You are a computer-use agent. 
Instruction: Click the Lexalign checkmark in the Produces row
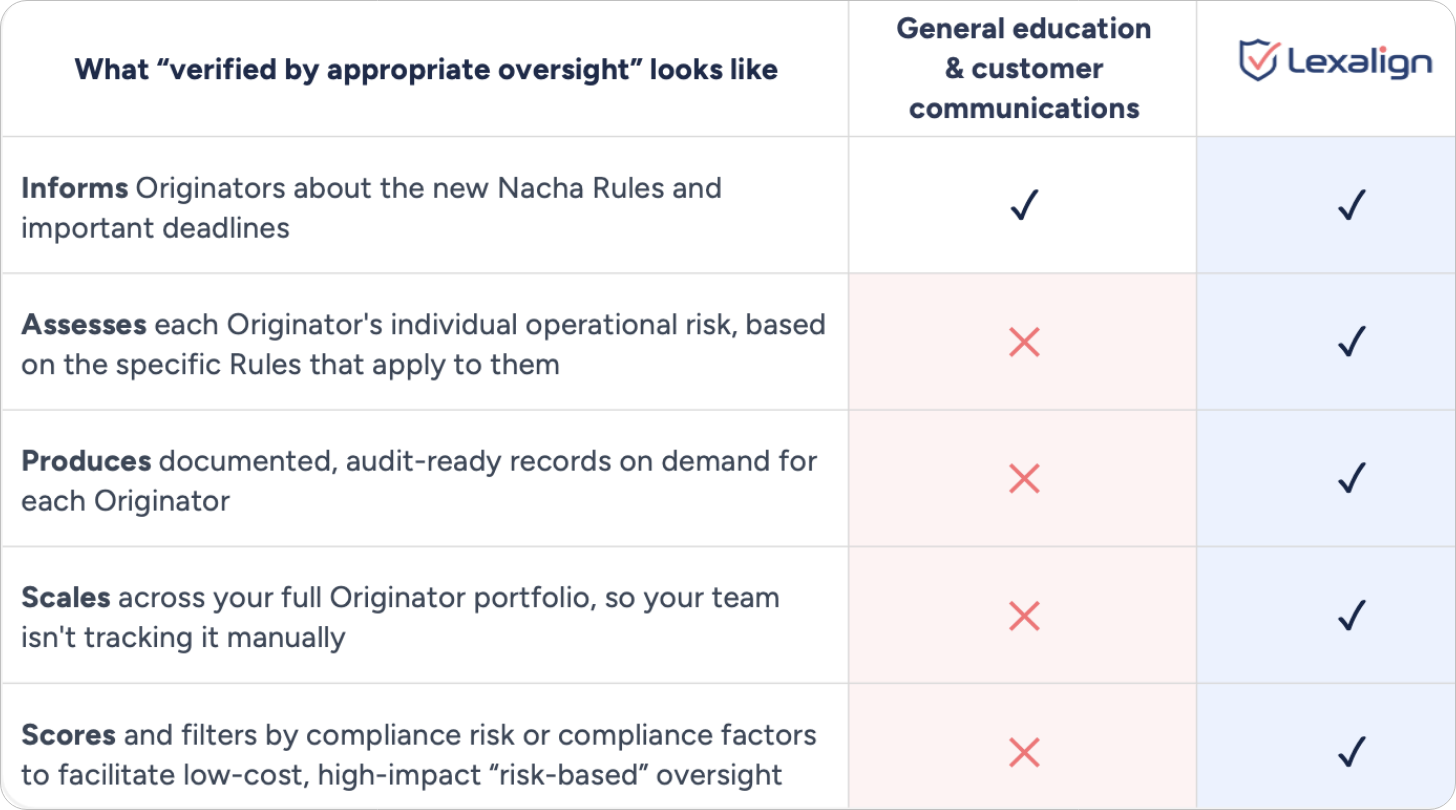[x=1351, y=479]
